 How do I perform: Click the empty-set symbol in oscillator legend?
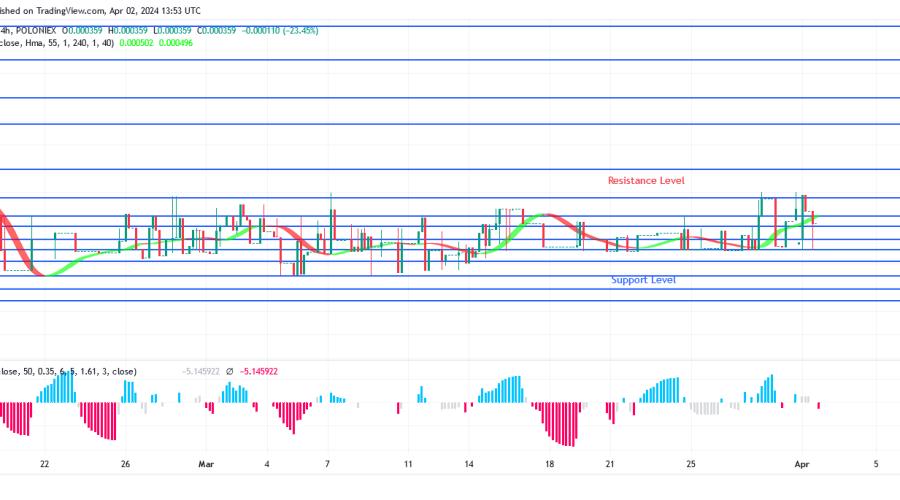[229, 371]
